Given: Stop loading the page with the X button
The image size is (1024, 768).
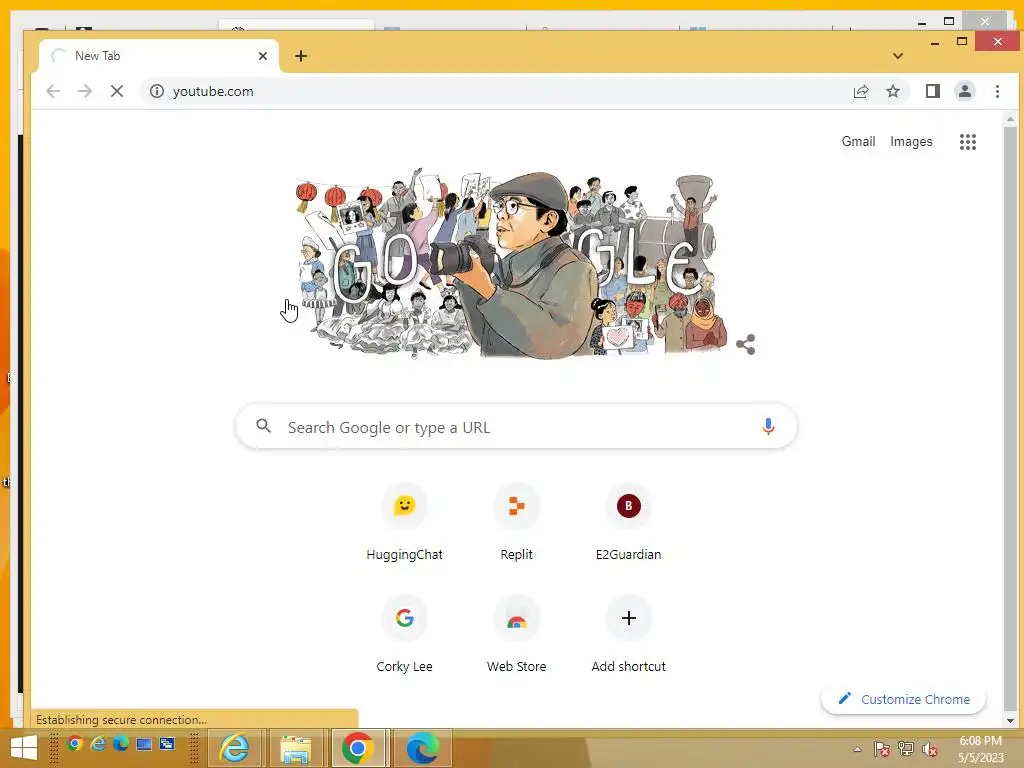Looking at the screenshot, I should pyautogui.click(x=117, y=91).
